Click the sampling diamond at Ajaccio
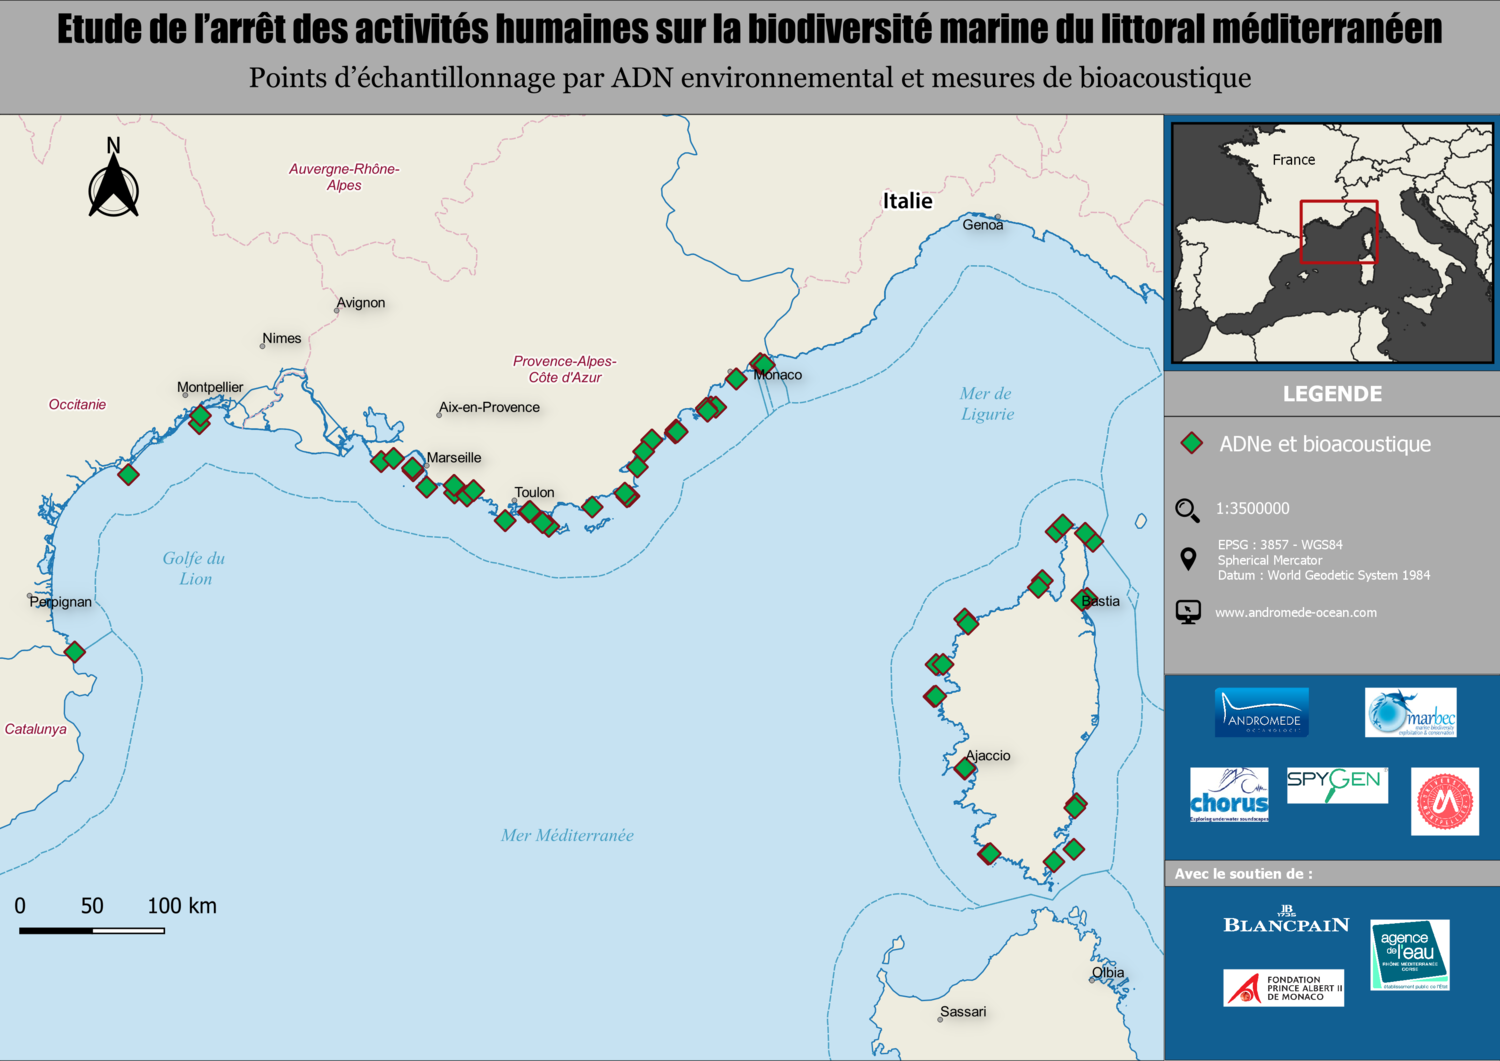 pos(964,768)
